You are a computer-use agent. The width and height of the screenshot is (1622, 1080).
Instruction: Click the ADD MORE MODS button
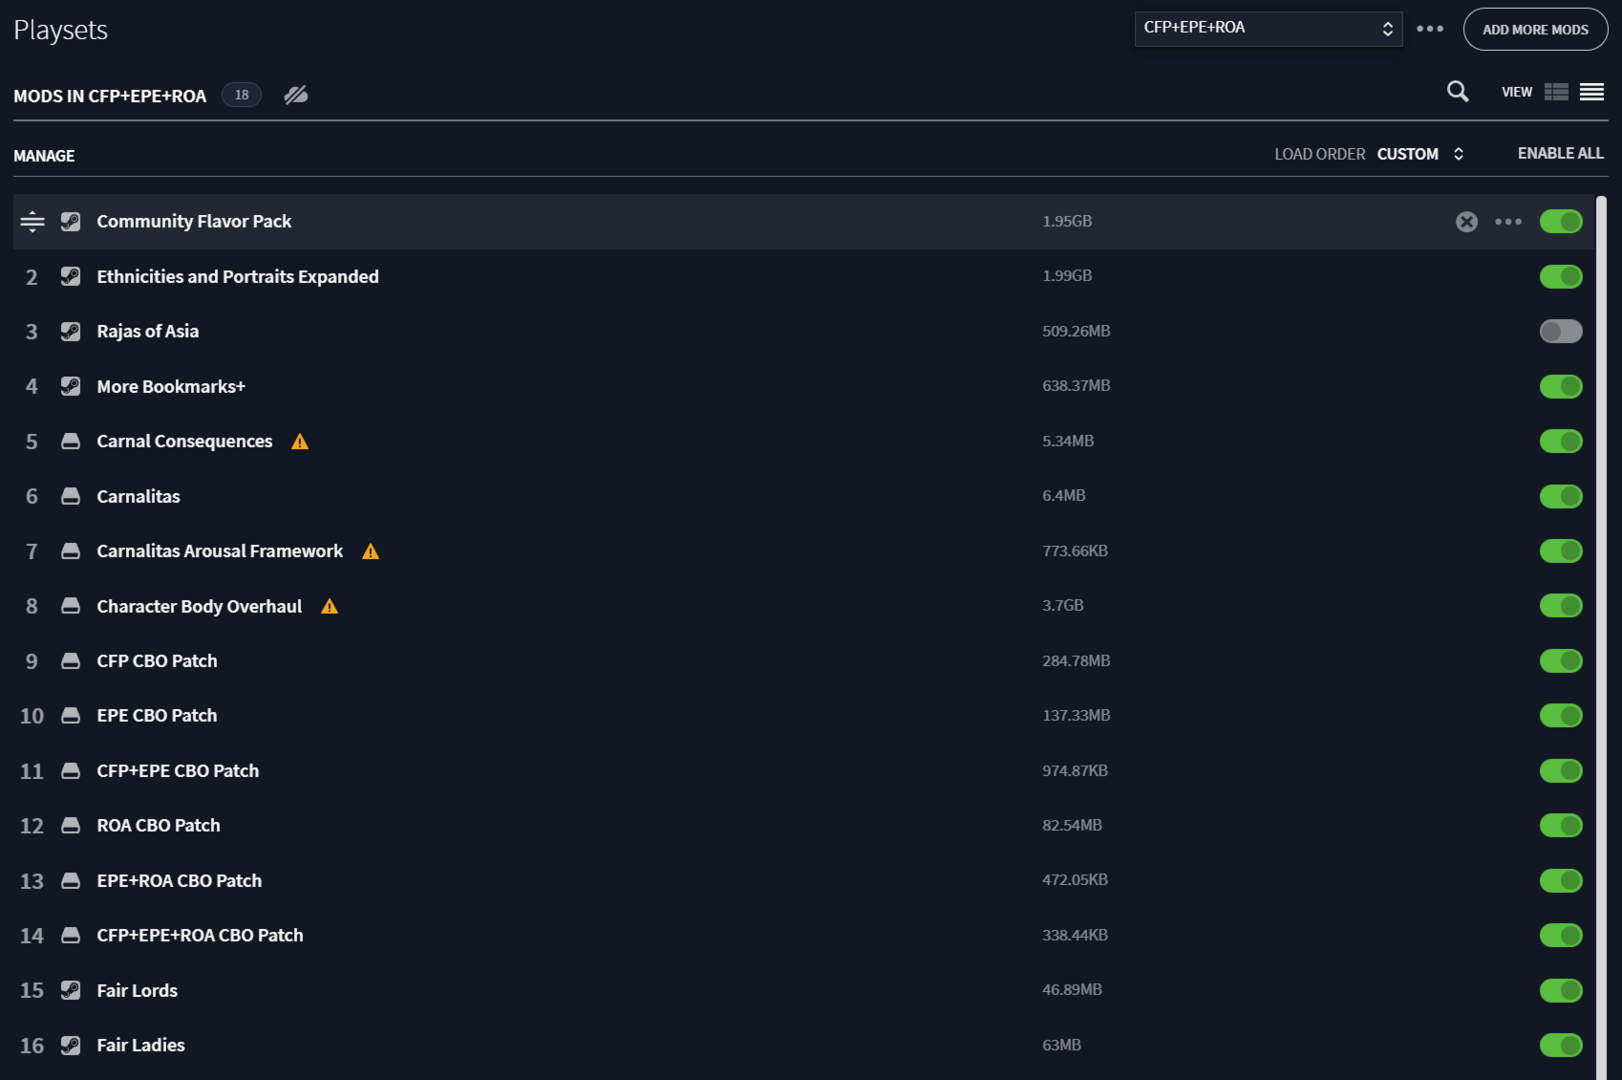1535,30
